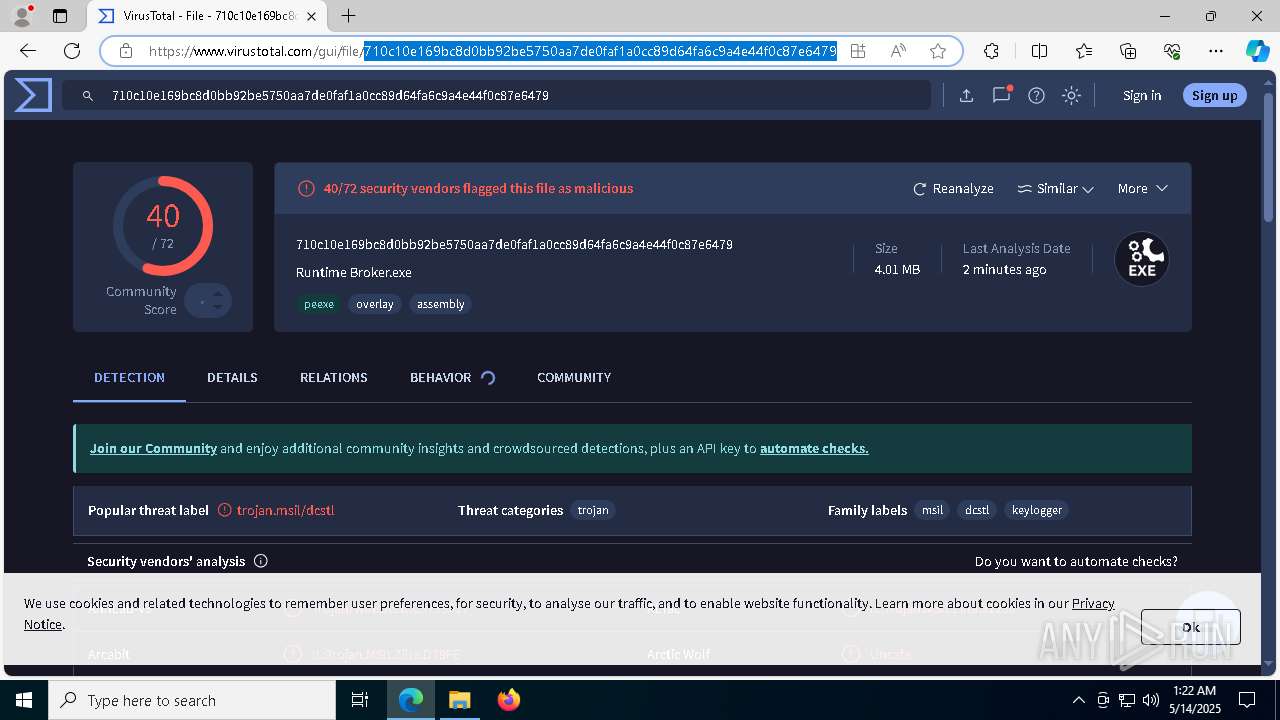Click the Runtime Broker.exe file name

pyautogui.click(x=353, y=272)
